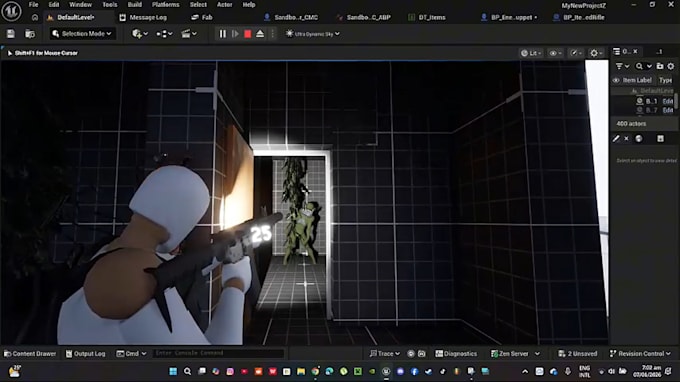This screenshot has height=382, width=680.
Task: Open the Tools menu
Action: point(110,5)
